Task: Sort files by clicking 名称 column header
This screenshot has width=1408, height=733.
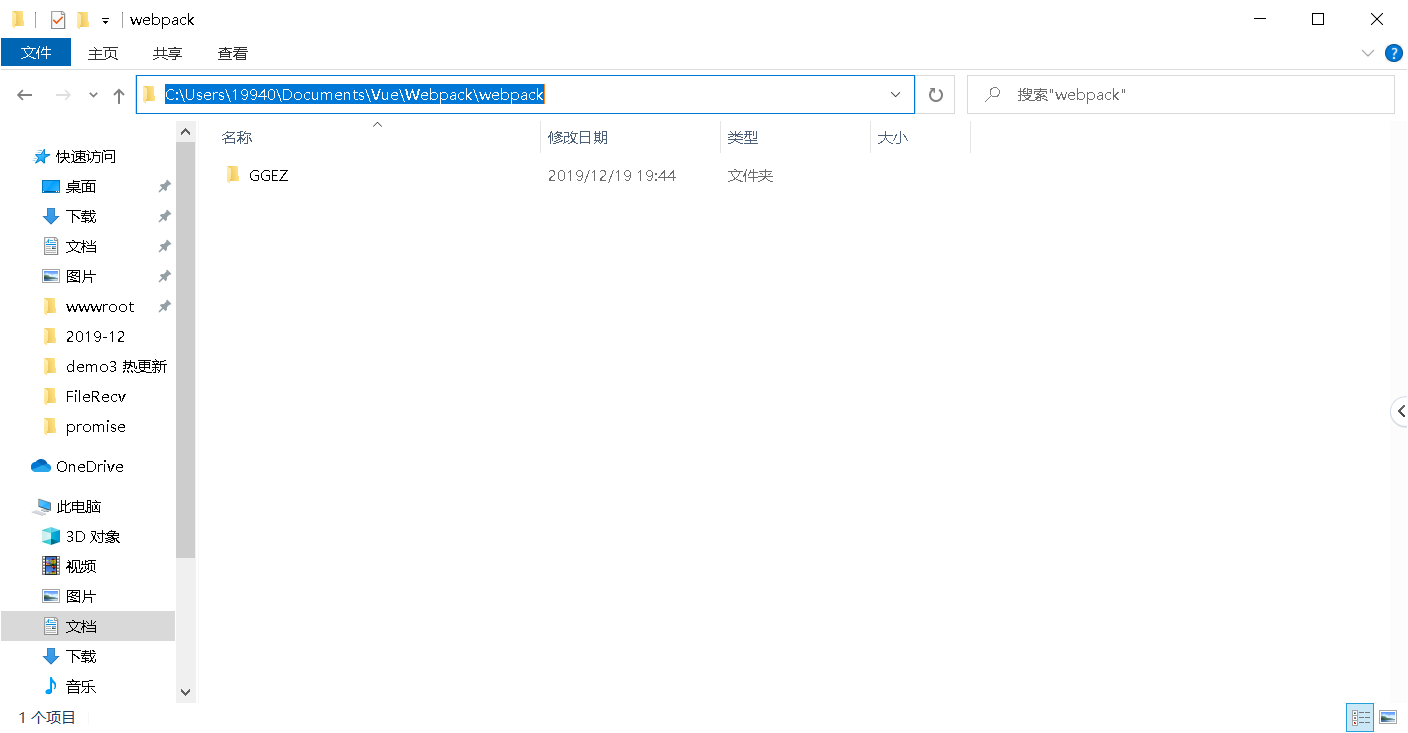Action: click(x=237, y=137)
